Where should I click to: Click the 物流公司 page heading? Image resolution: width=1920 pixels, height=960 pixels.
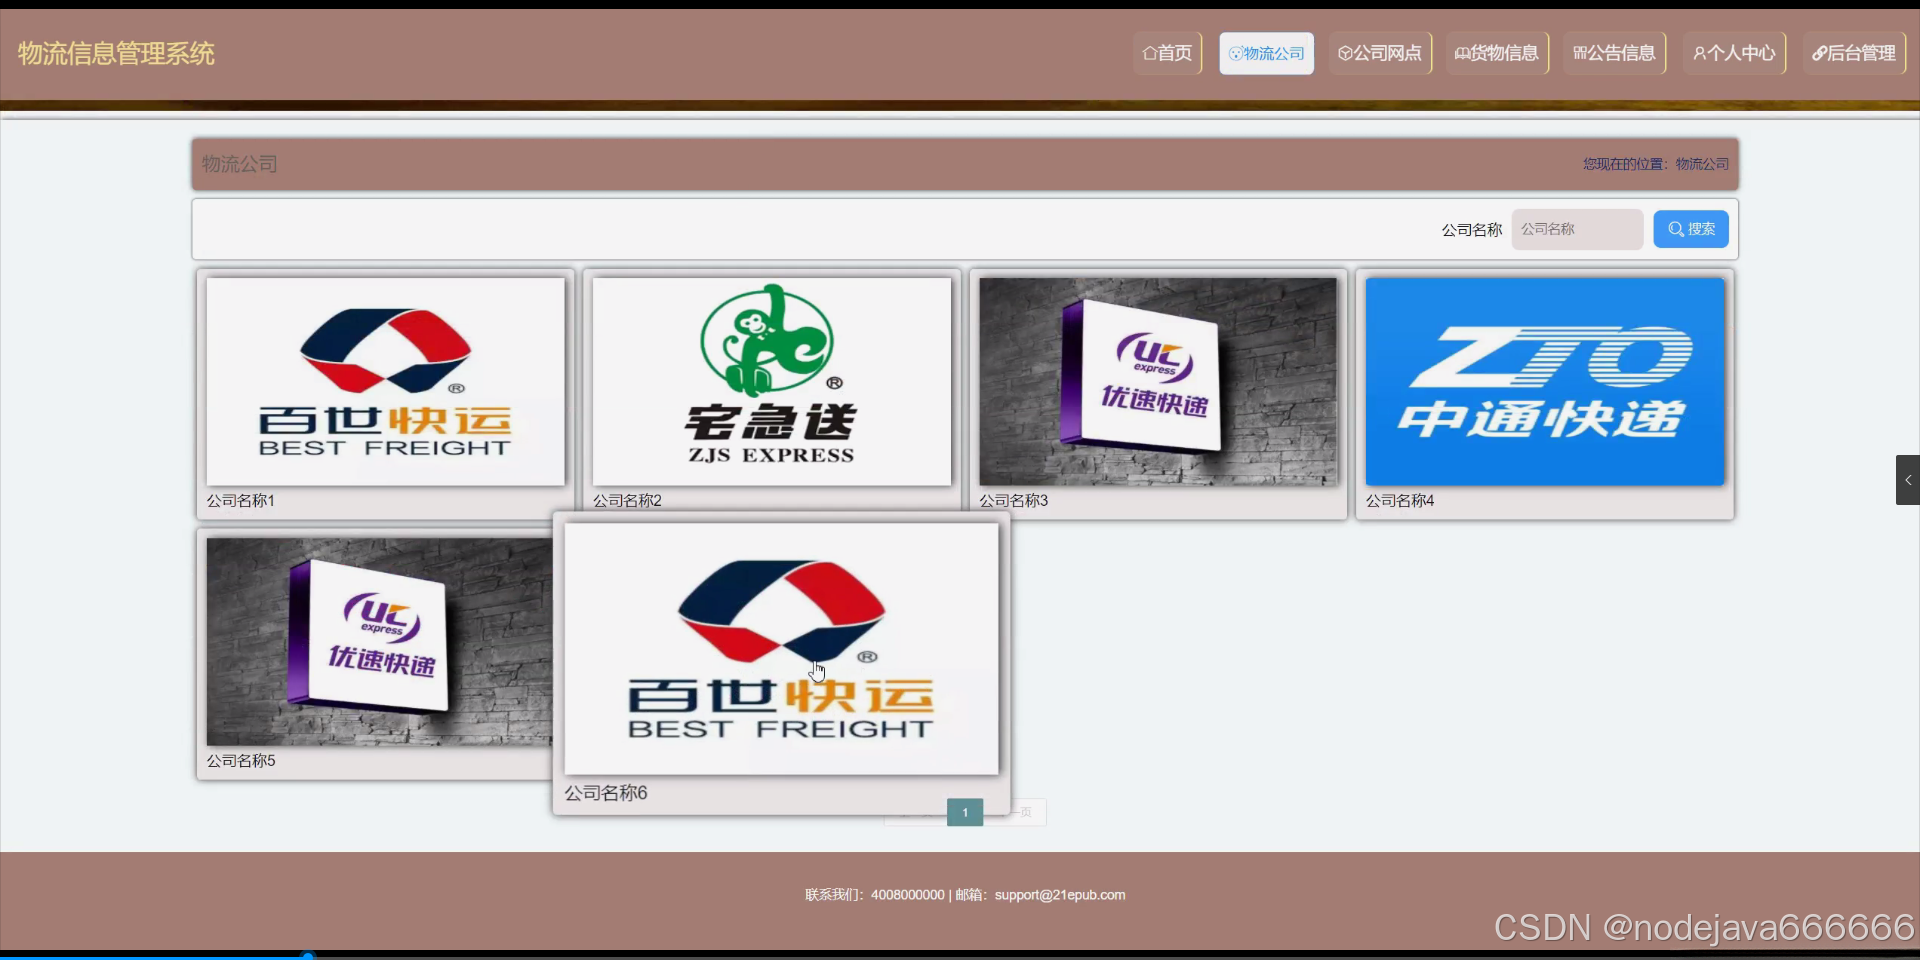240,164
